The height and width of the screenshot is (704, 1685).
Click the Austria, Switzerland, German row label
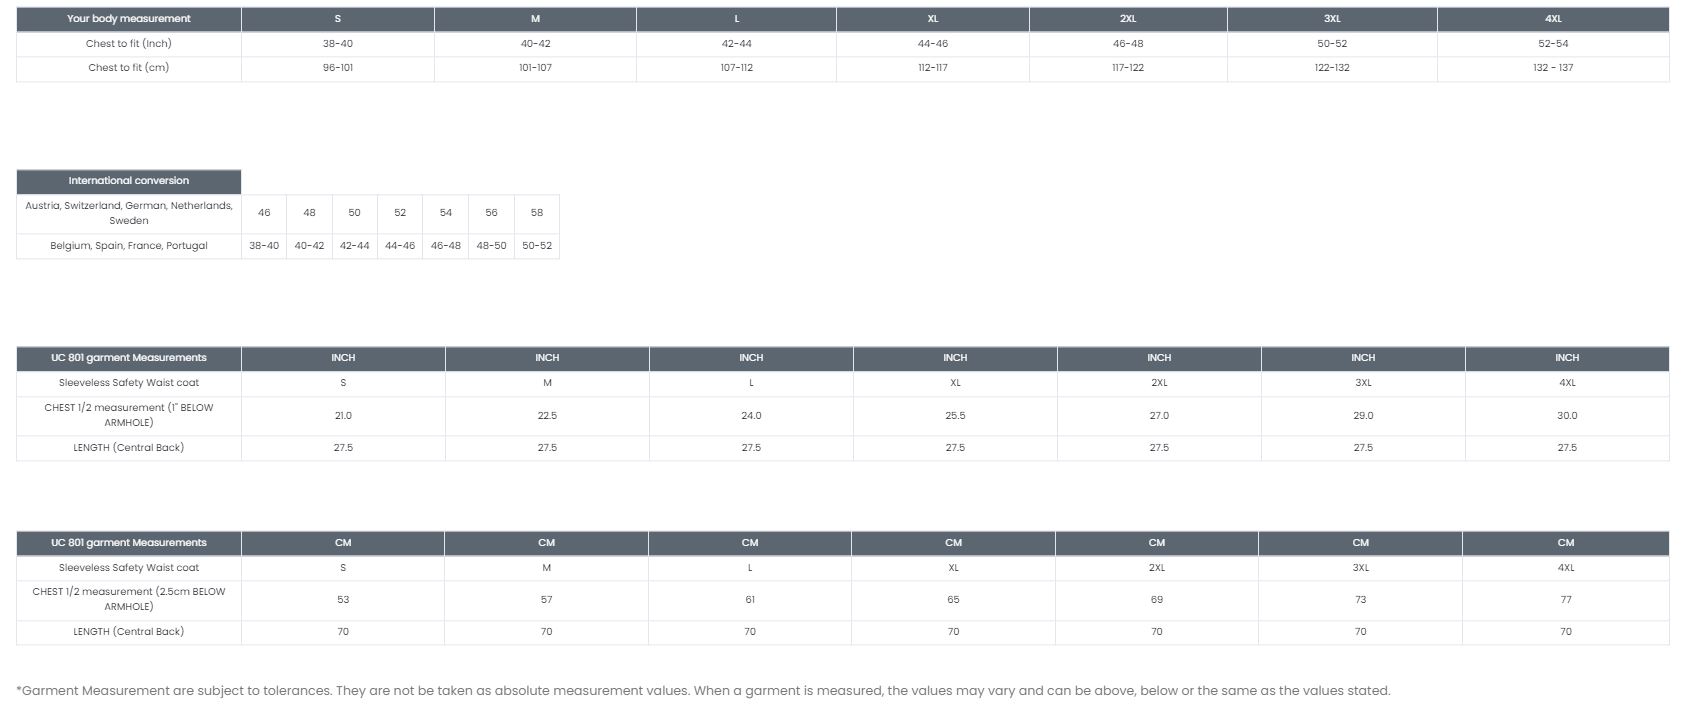(129, 213)
